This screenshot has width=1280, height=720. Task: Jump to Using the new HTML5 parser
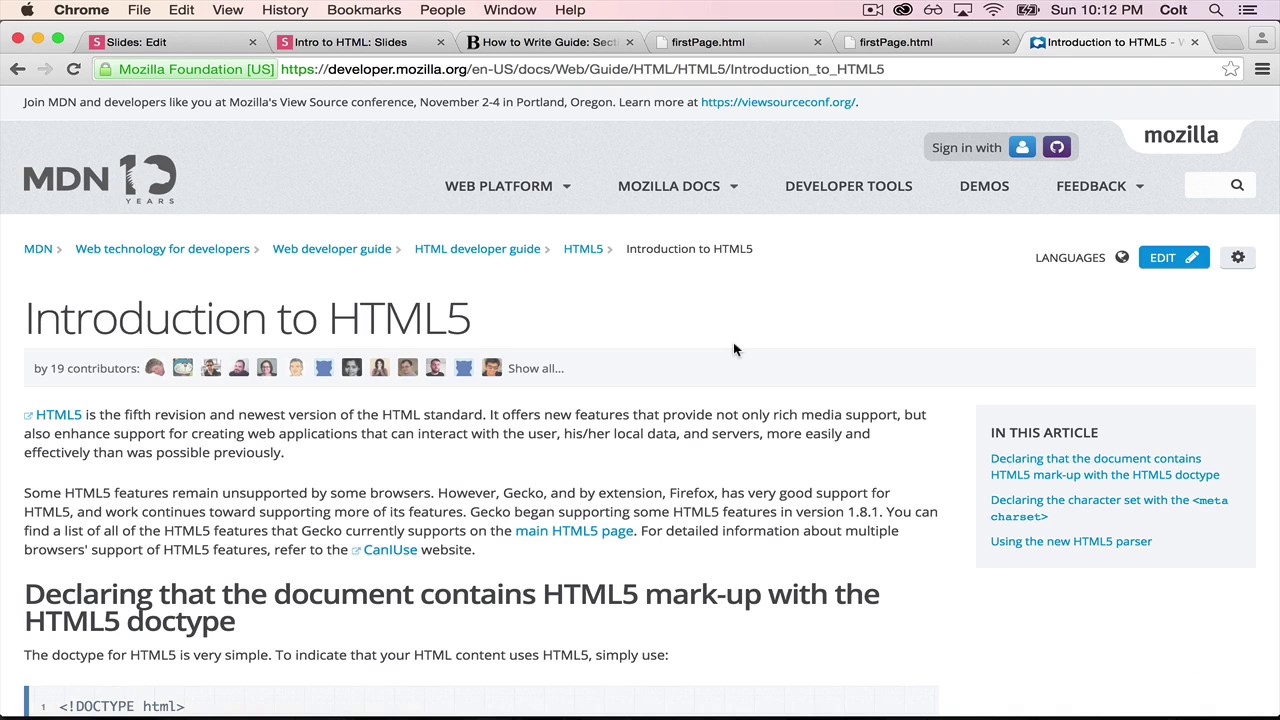[1071, 541]
